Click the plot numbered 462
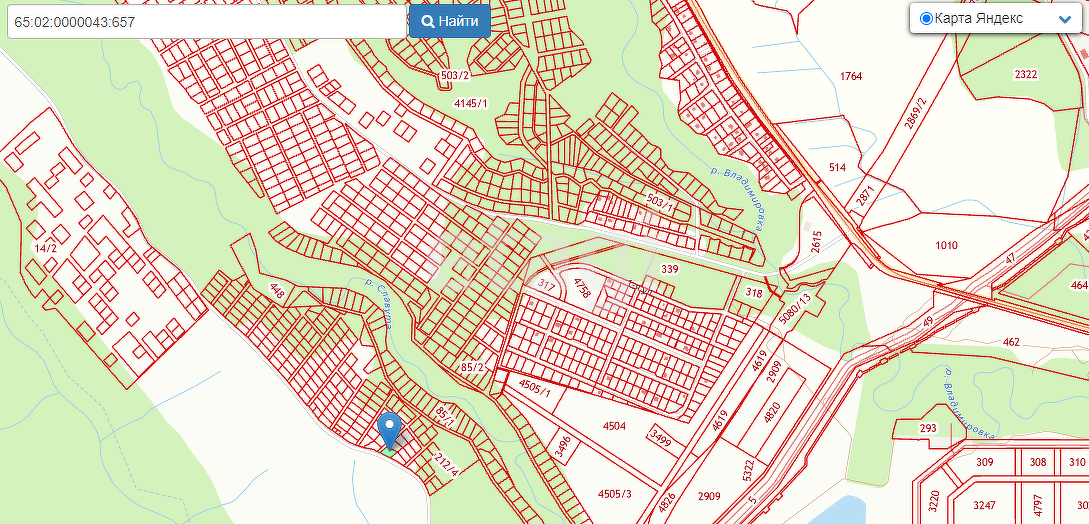This screenshot has width=1089, height=524. tap(1010, 343)
